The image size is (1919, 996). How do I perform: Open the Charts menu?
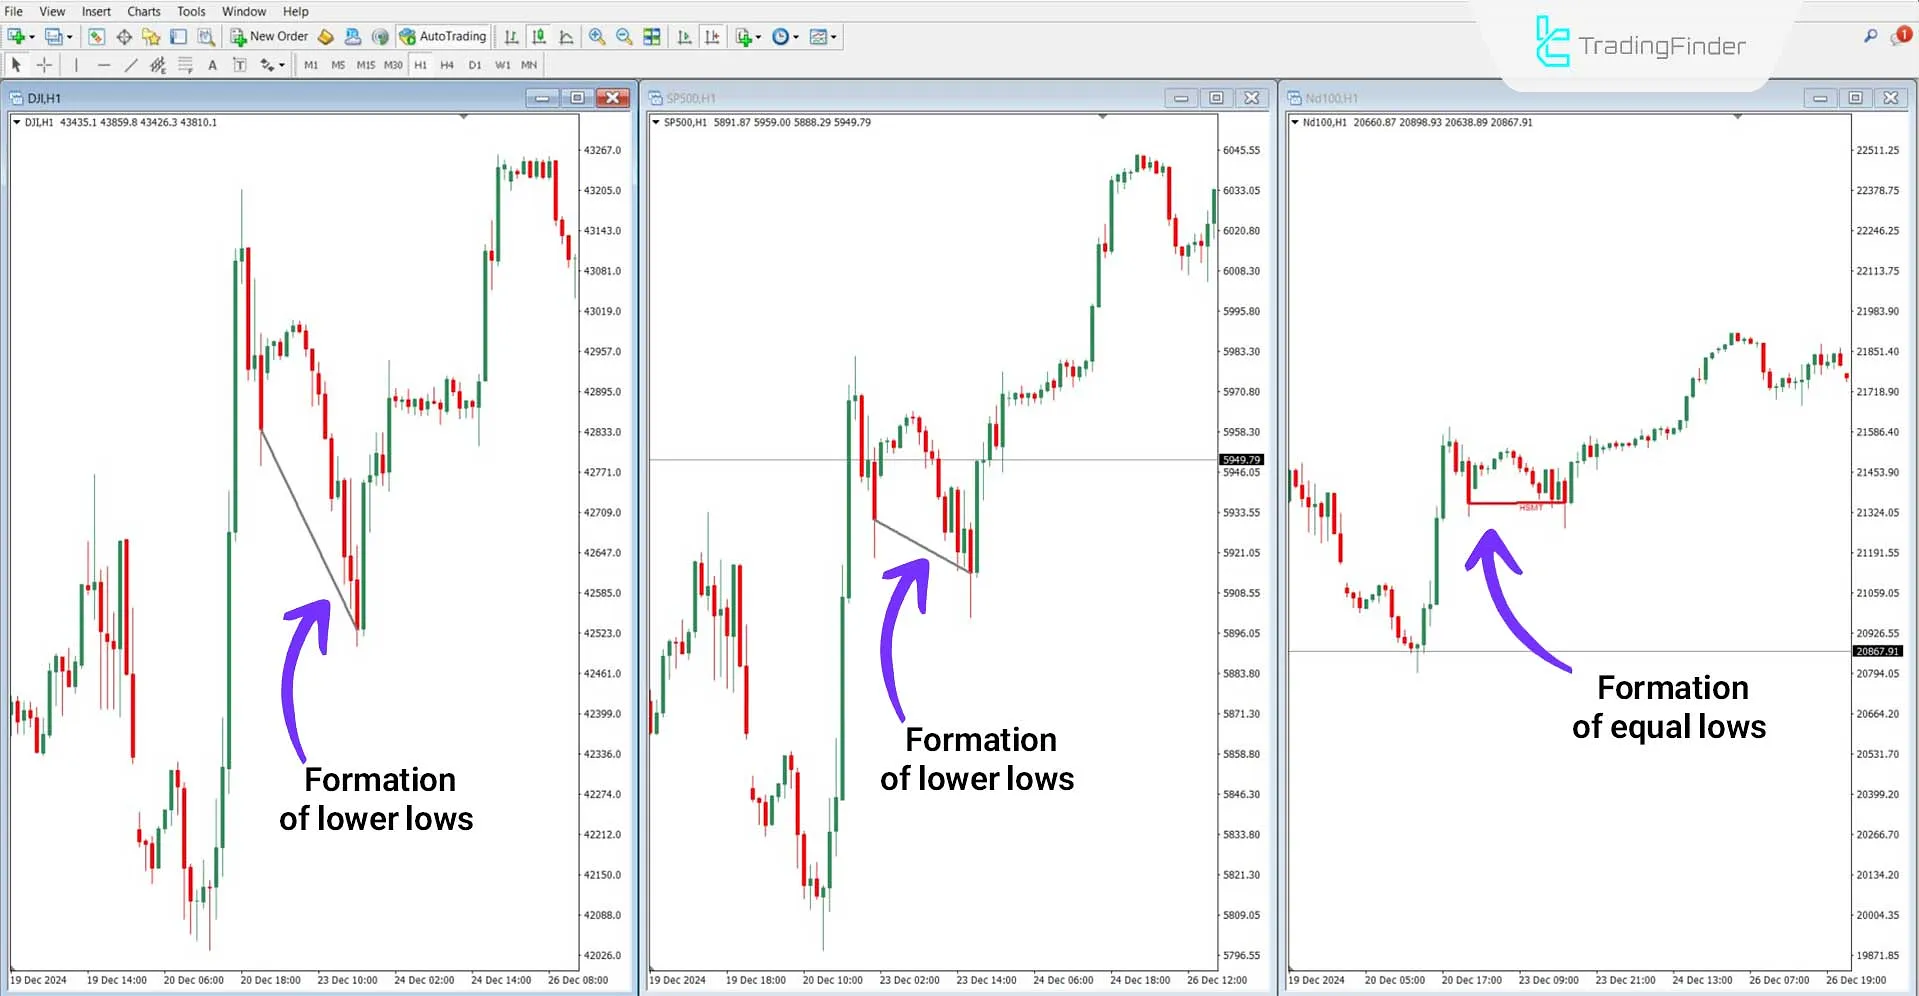(x=143, y=11)
